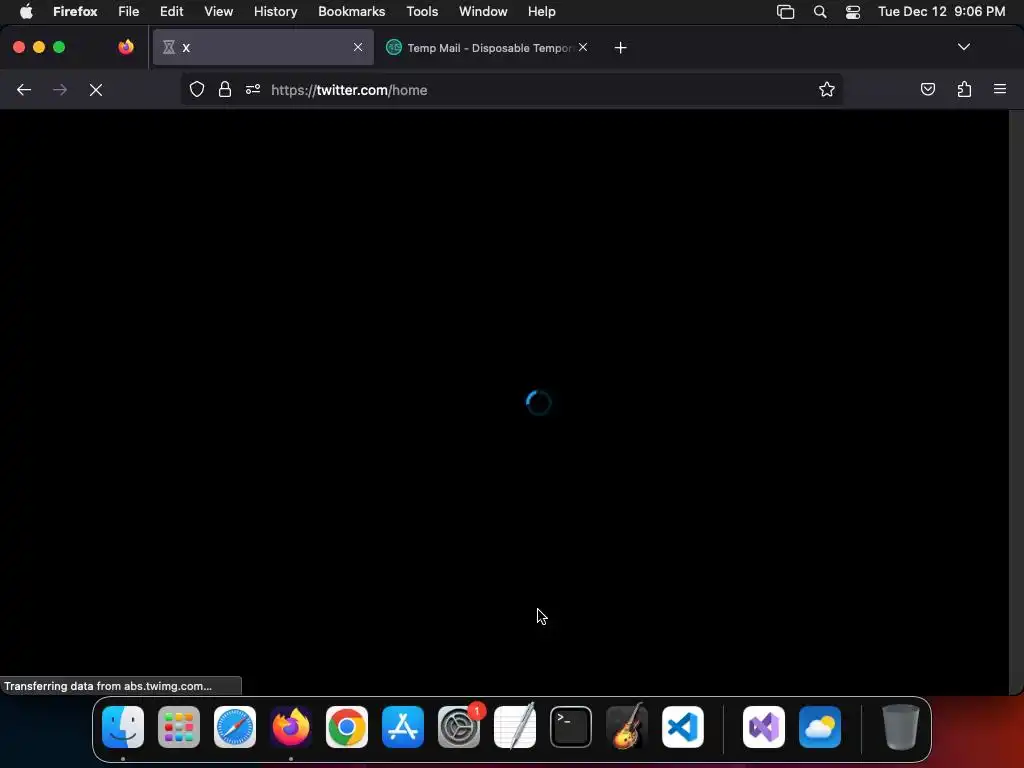Open cloud weather app in Dock

(x=820, y=727)
